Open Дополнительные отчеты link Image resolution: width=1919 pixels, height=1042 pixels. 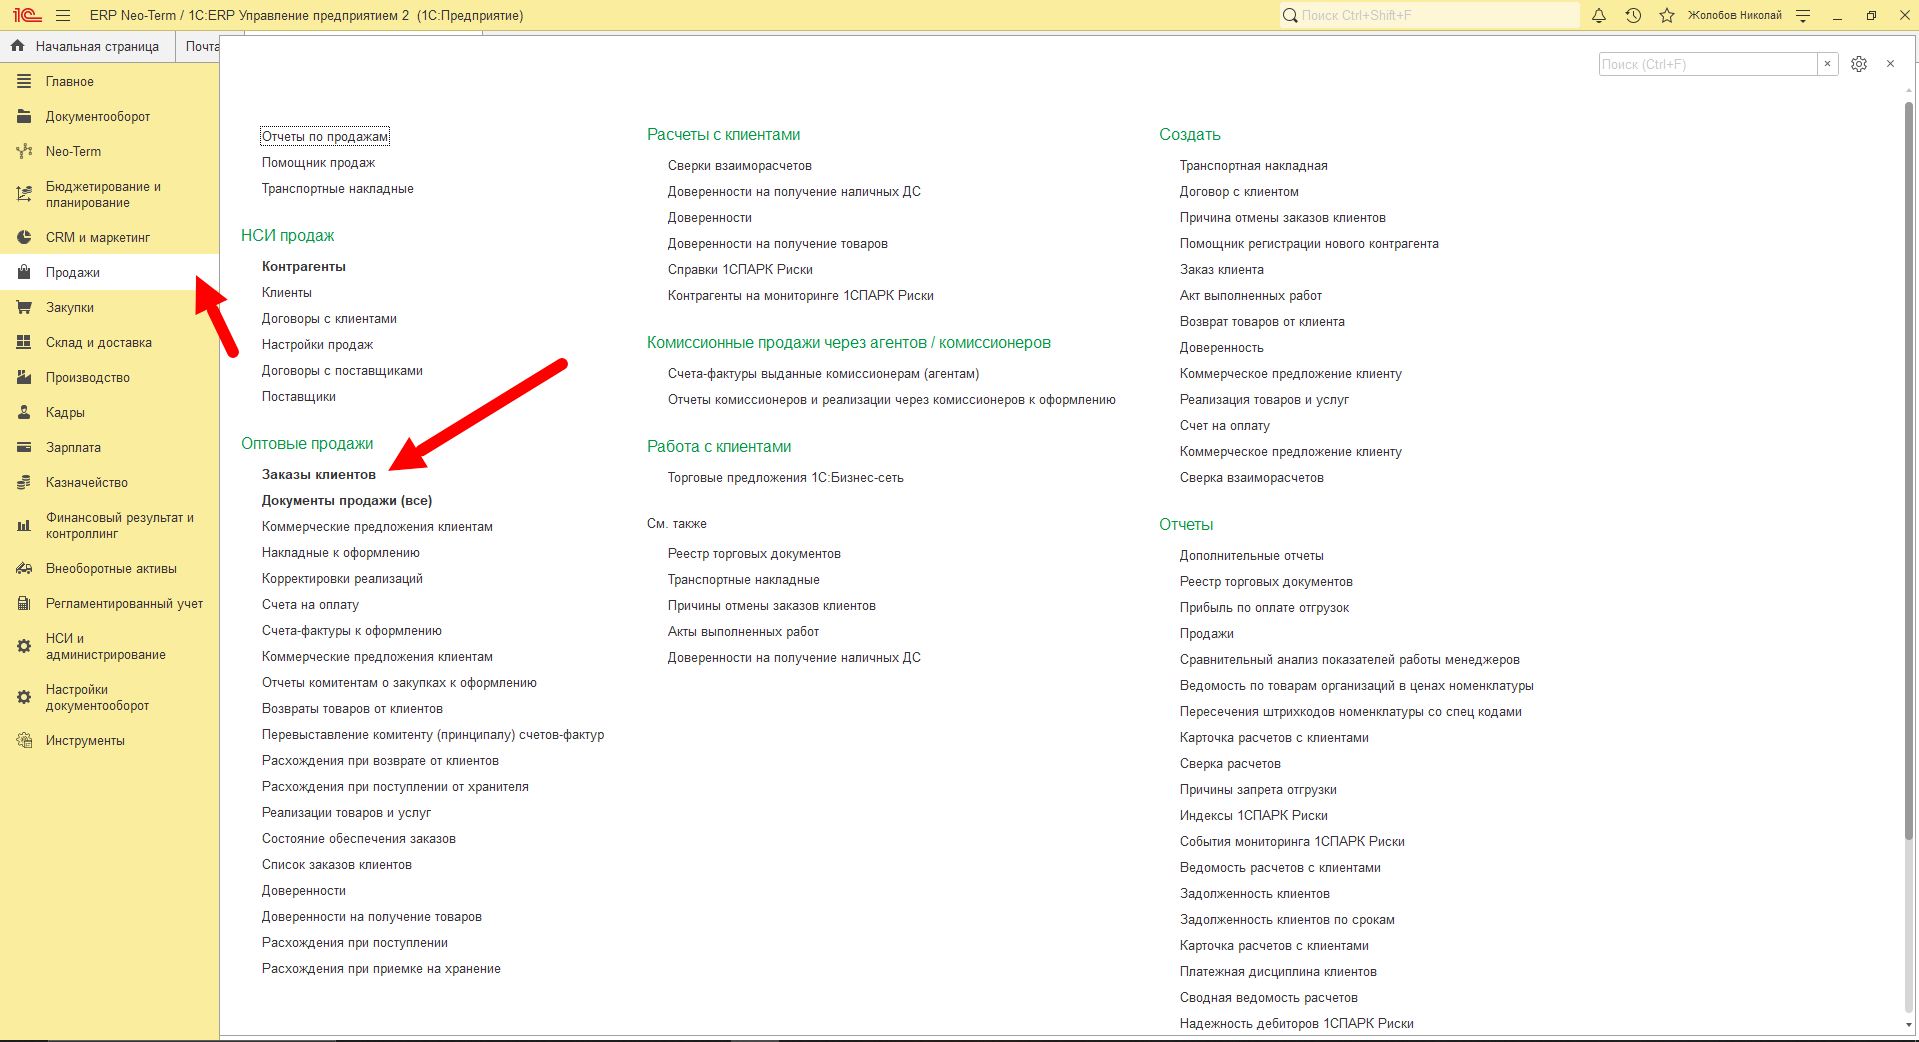[x=1252, y=555]
